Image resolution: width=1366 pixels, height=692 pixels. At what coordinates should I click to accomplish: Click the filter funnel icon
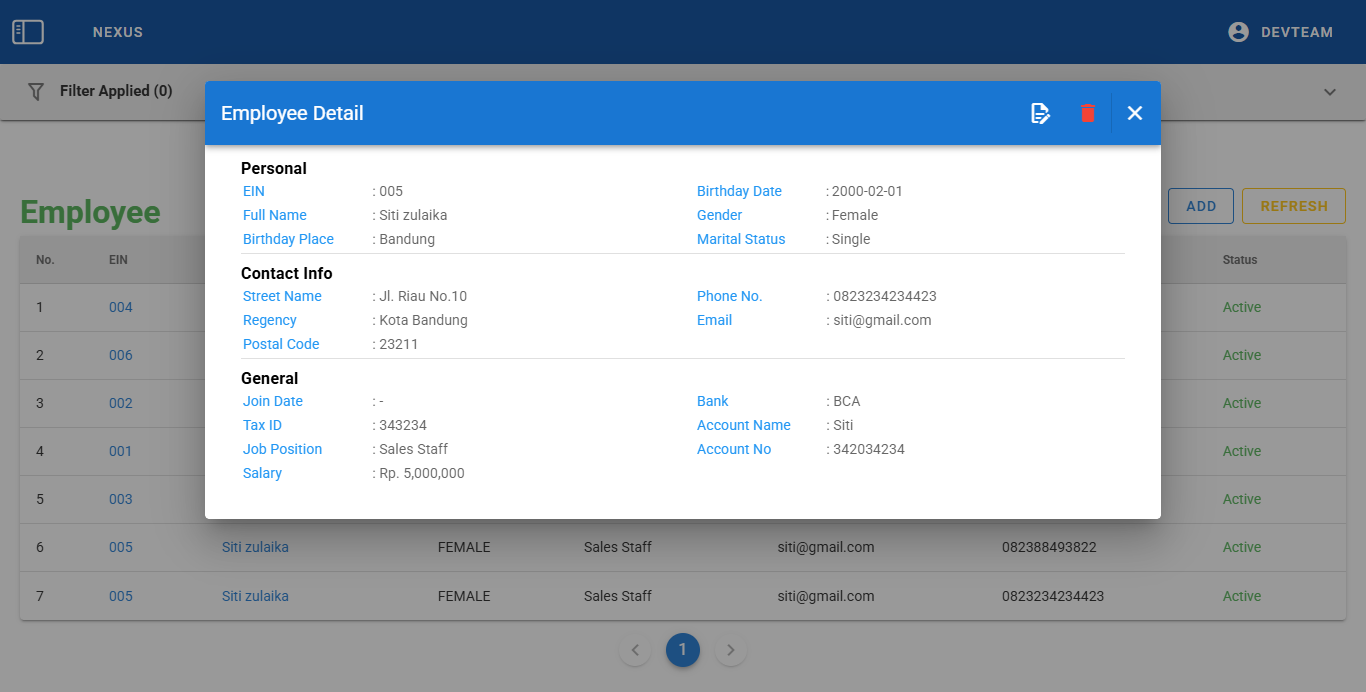[x=36, y=91]
